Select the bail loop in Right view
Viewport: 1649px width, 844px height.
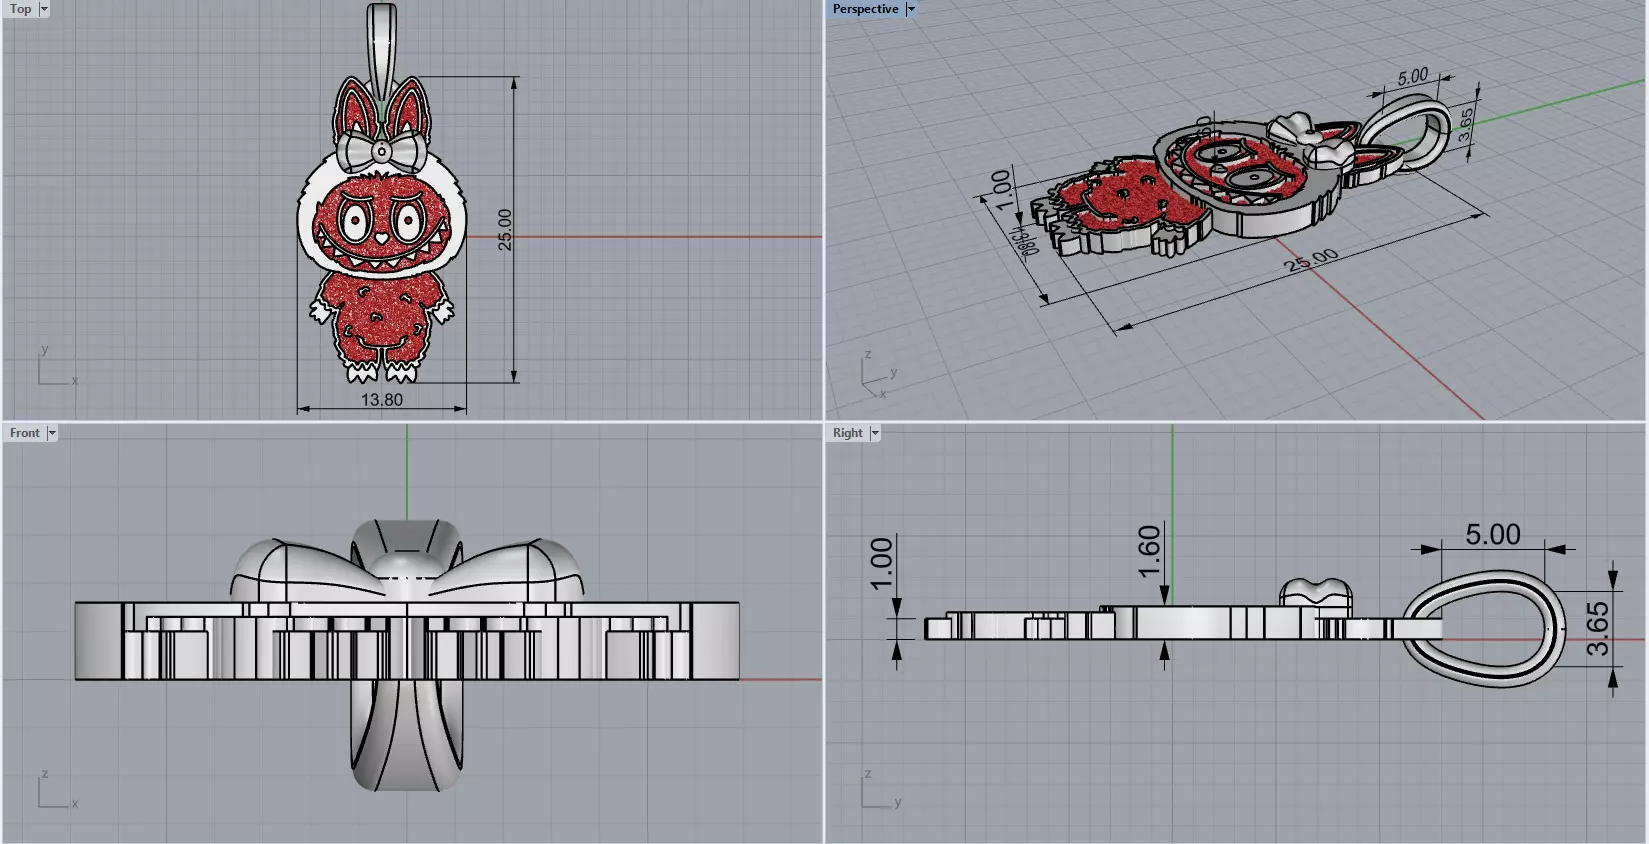click(x=1482, y=628)
